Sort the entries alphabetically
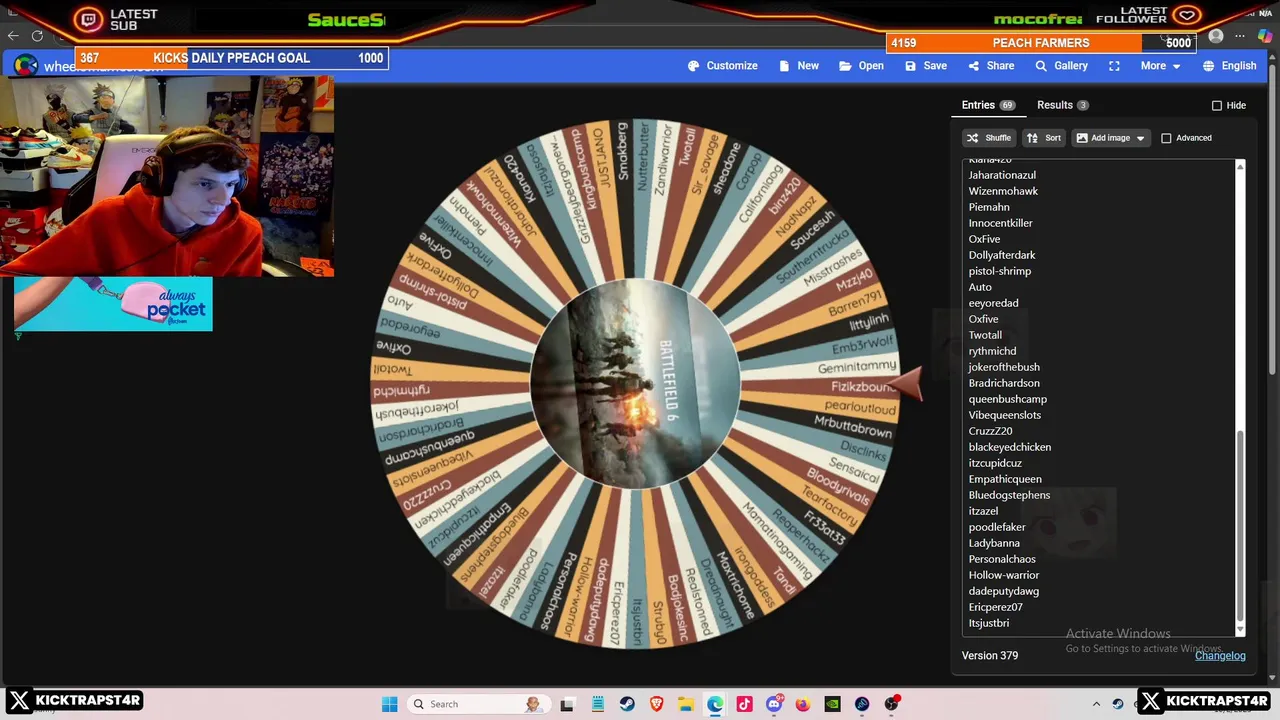Image resolution: width=1280 pixels, height=720 pixels. click(x=1044, y=138)
